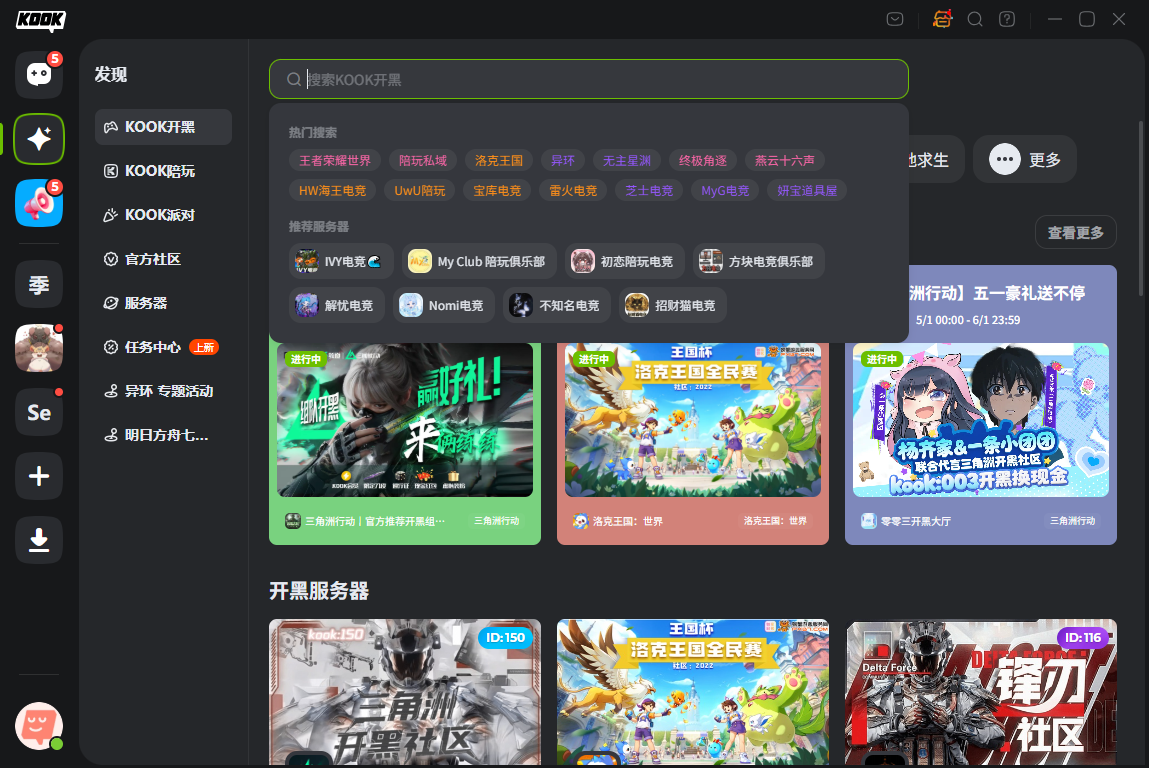Click hot search tag MyG电竞

point(725,191)
